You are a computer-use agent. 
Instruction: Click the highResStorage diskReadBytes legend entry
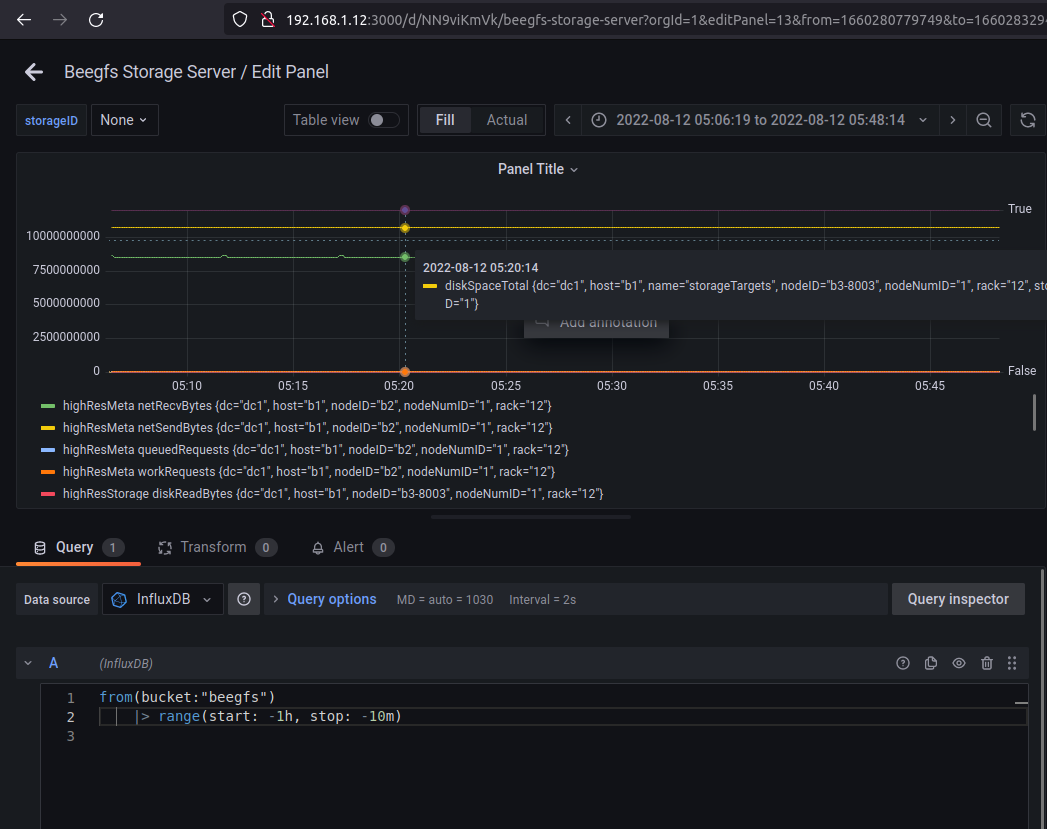[x=333, y=494]
